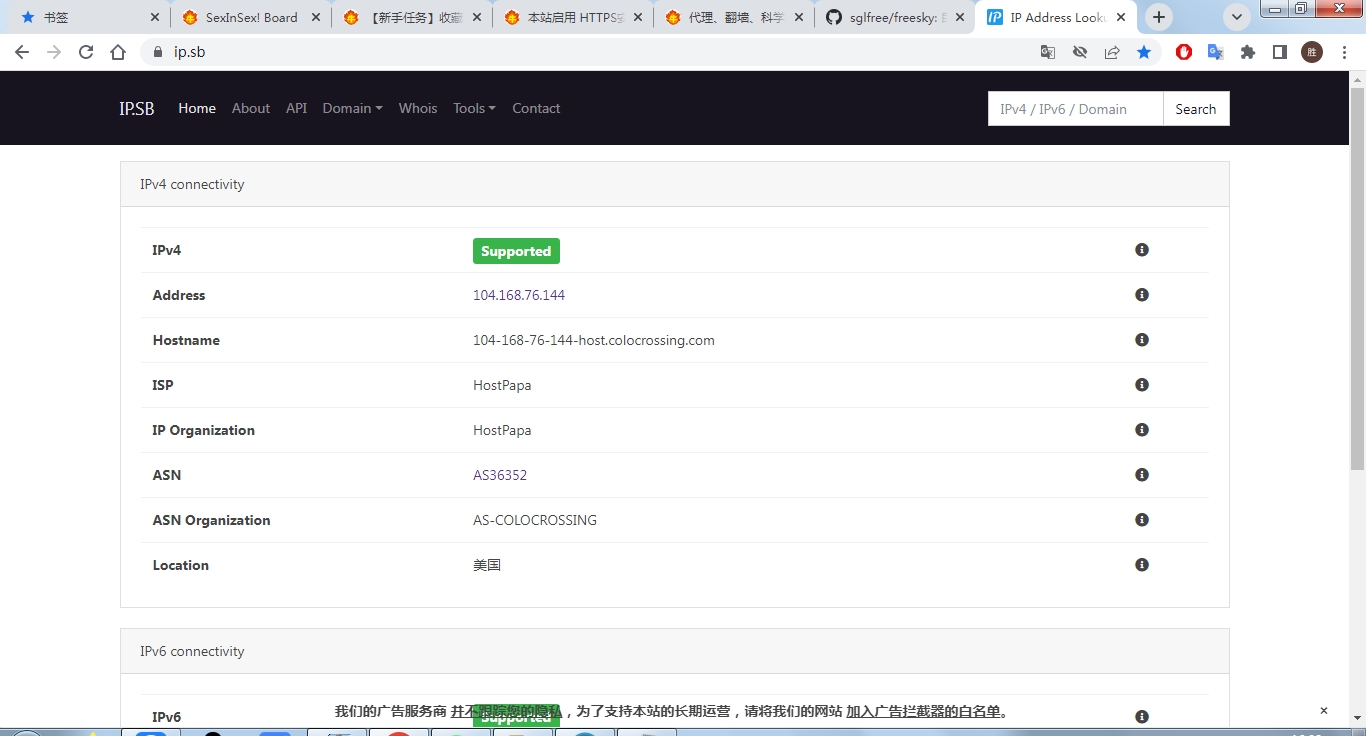This screenshot has height=736, width=1366.
Task: Click the page vertical scrollbar thumb
Action: coord(1357,278)
